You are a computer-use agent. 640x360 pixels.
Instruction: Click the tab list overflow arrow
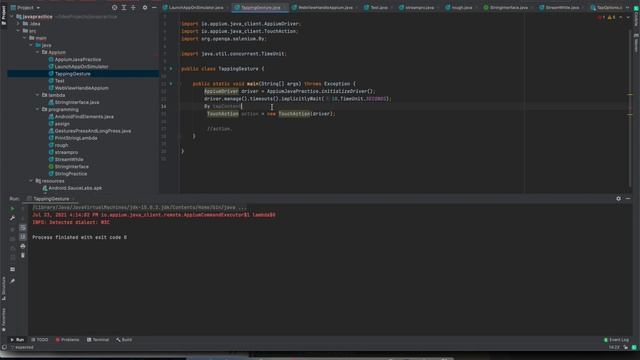628,8
